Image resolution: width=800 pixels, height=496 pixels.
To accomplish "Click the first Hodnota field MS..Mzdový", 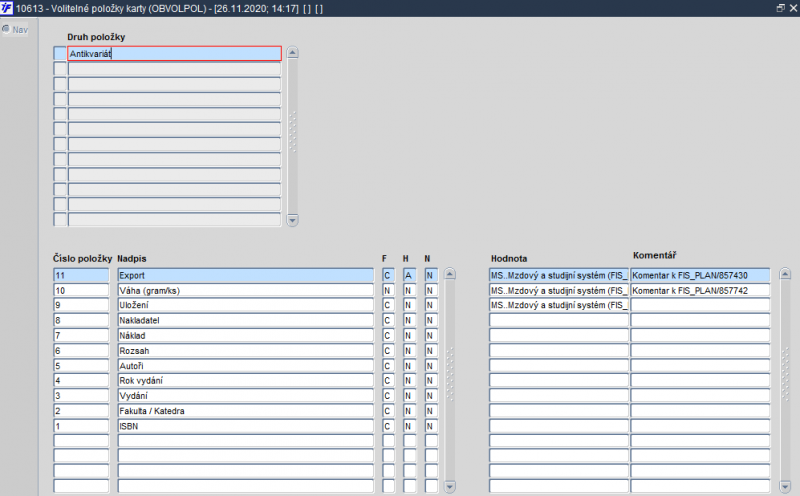I will pyautogui.click(x=559, y=275).
